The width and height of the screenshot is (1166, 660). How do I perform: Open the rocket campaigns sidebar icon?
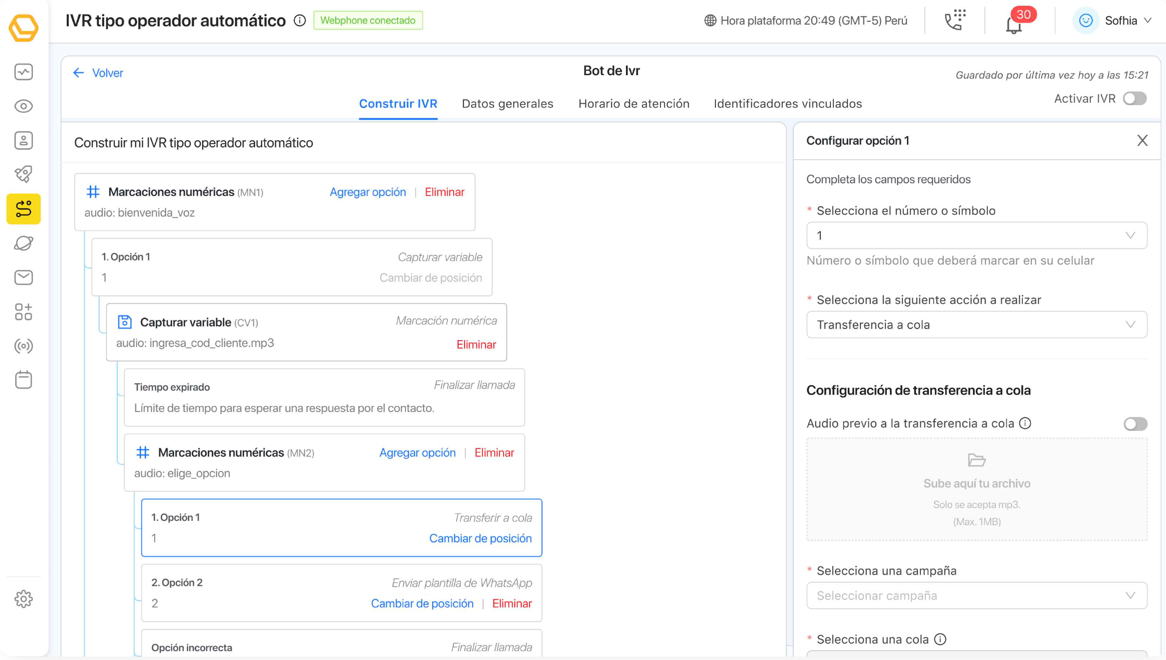pyautogui.click(x=24, y=174)
